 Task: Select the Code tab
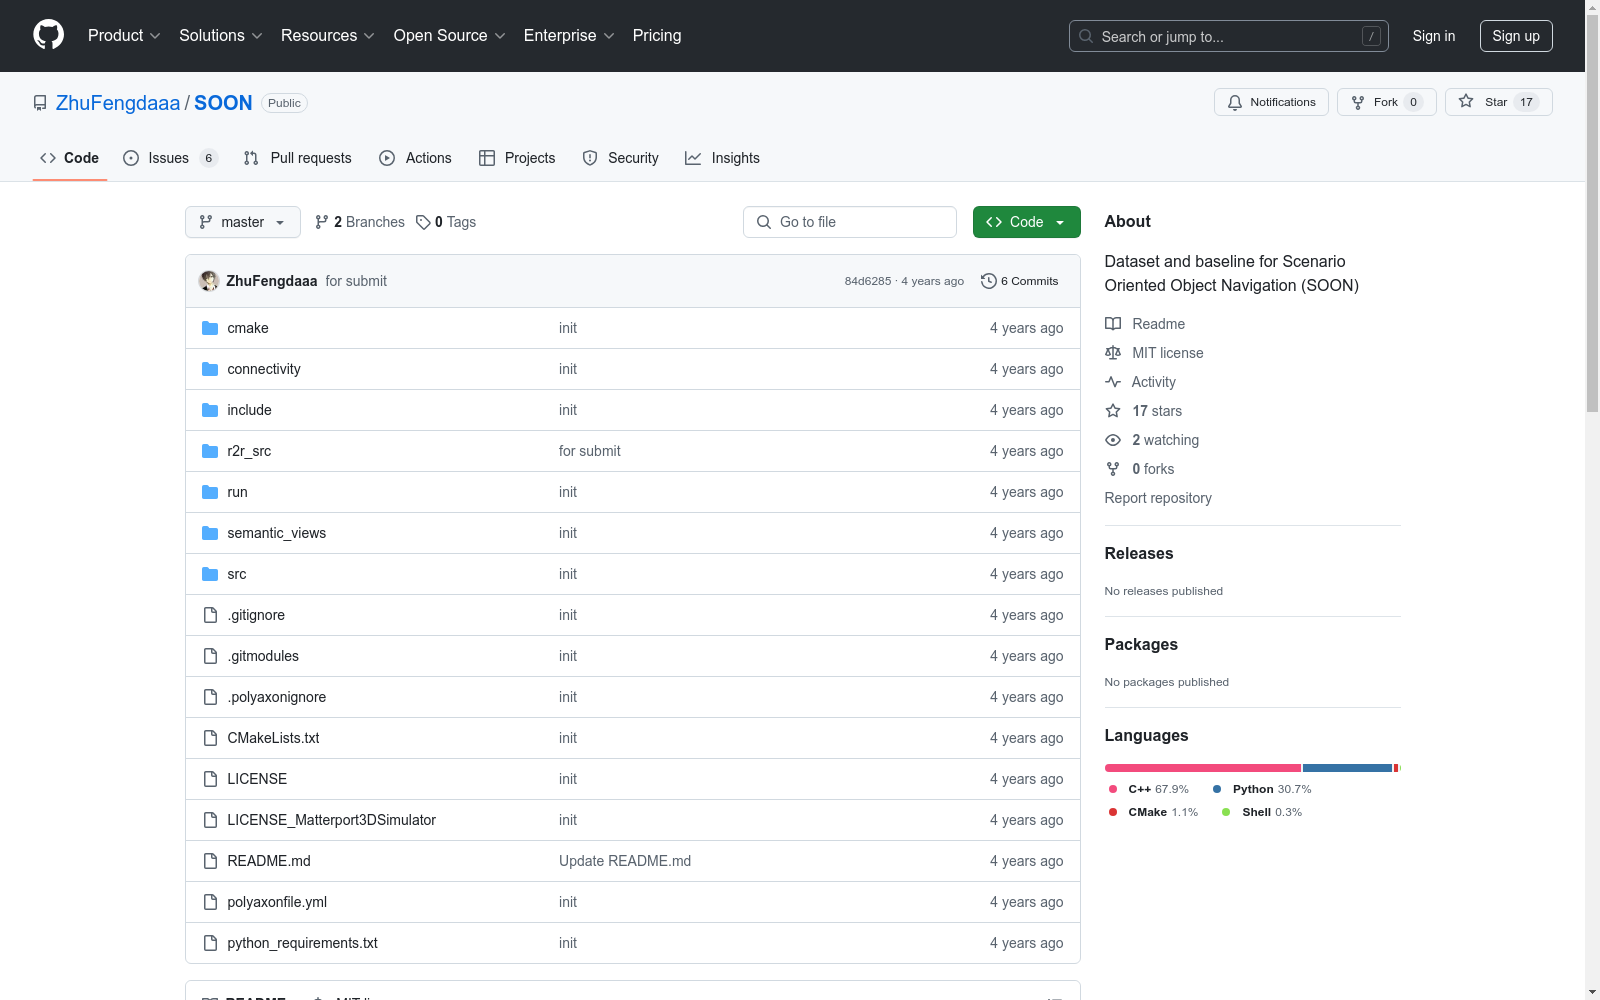[x=70, y=158]
